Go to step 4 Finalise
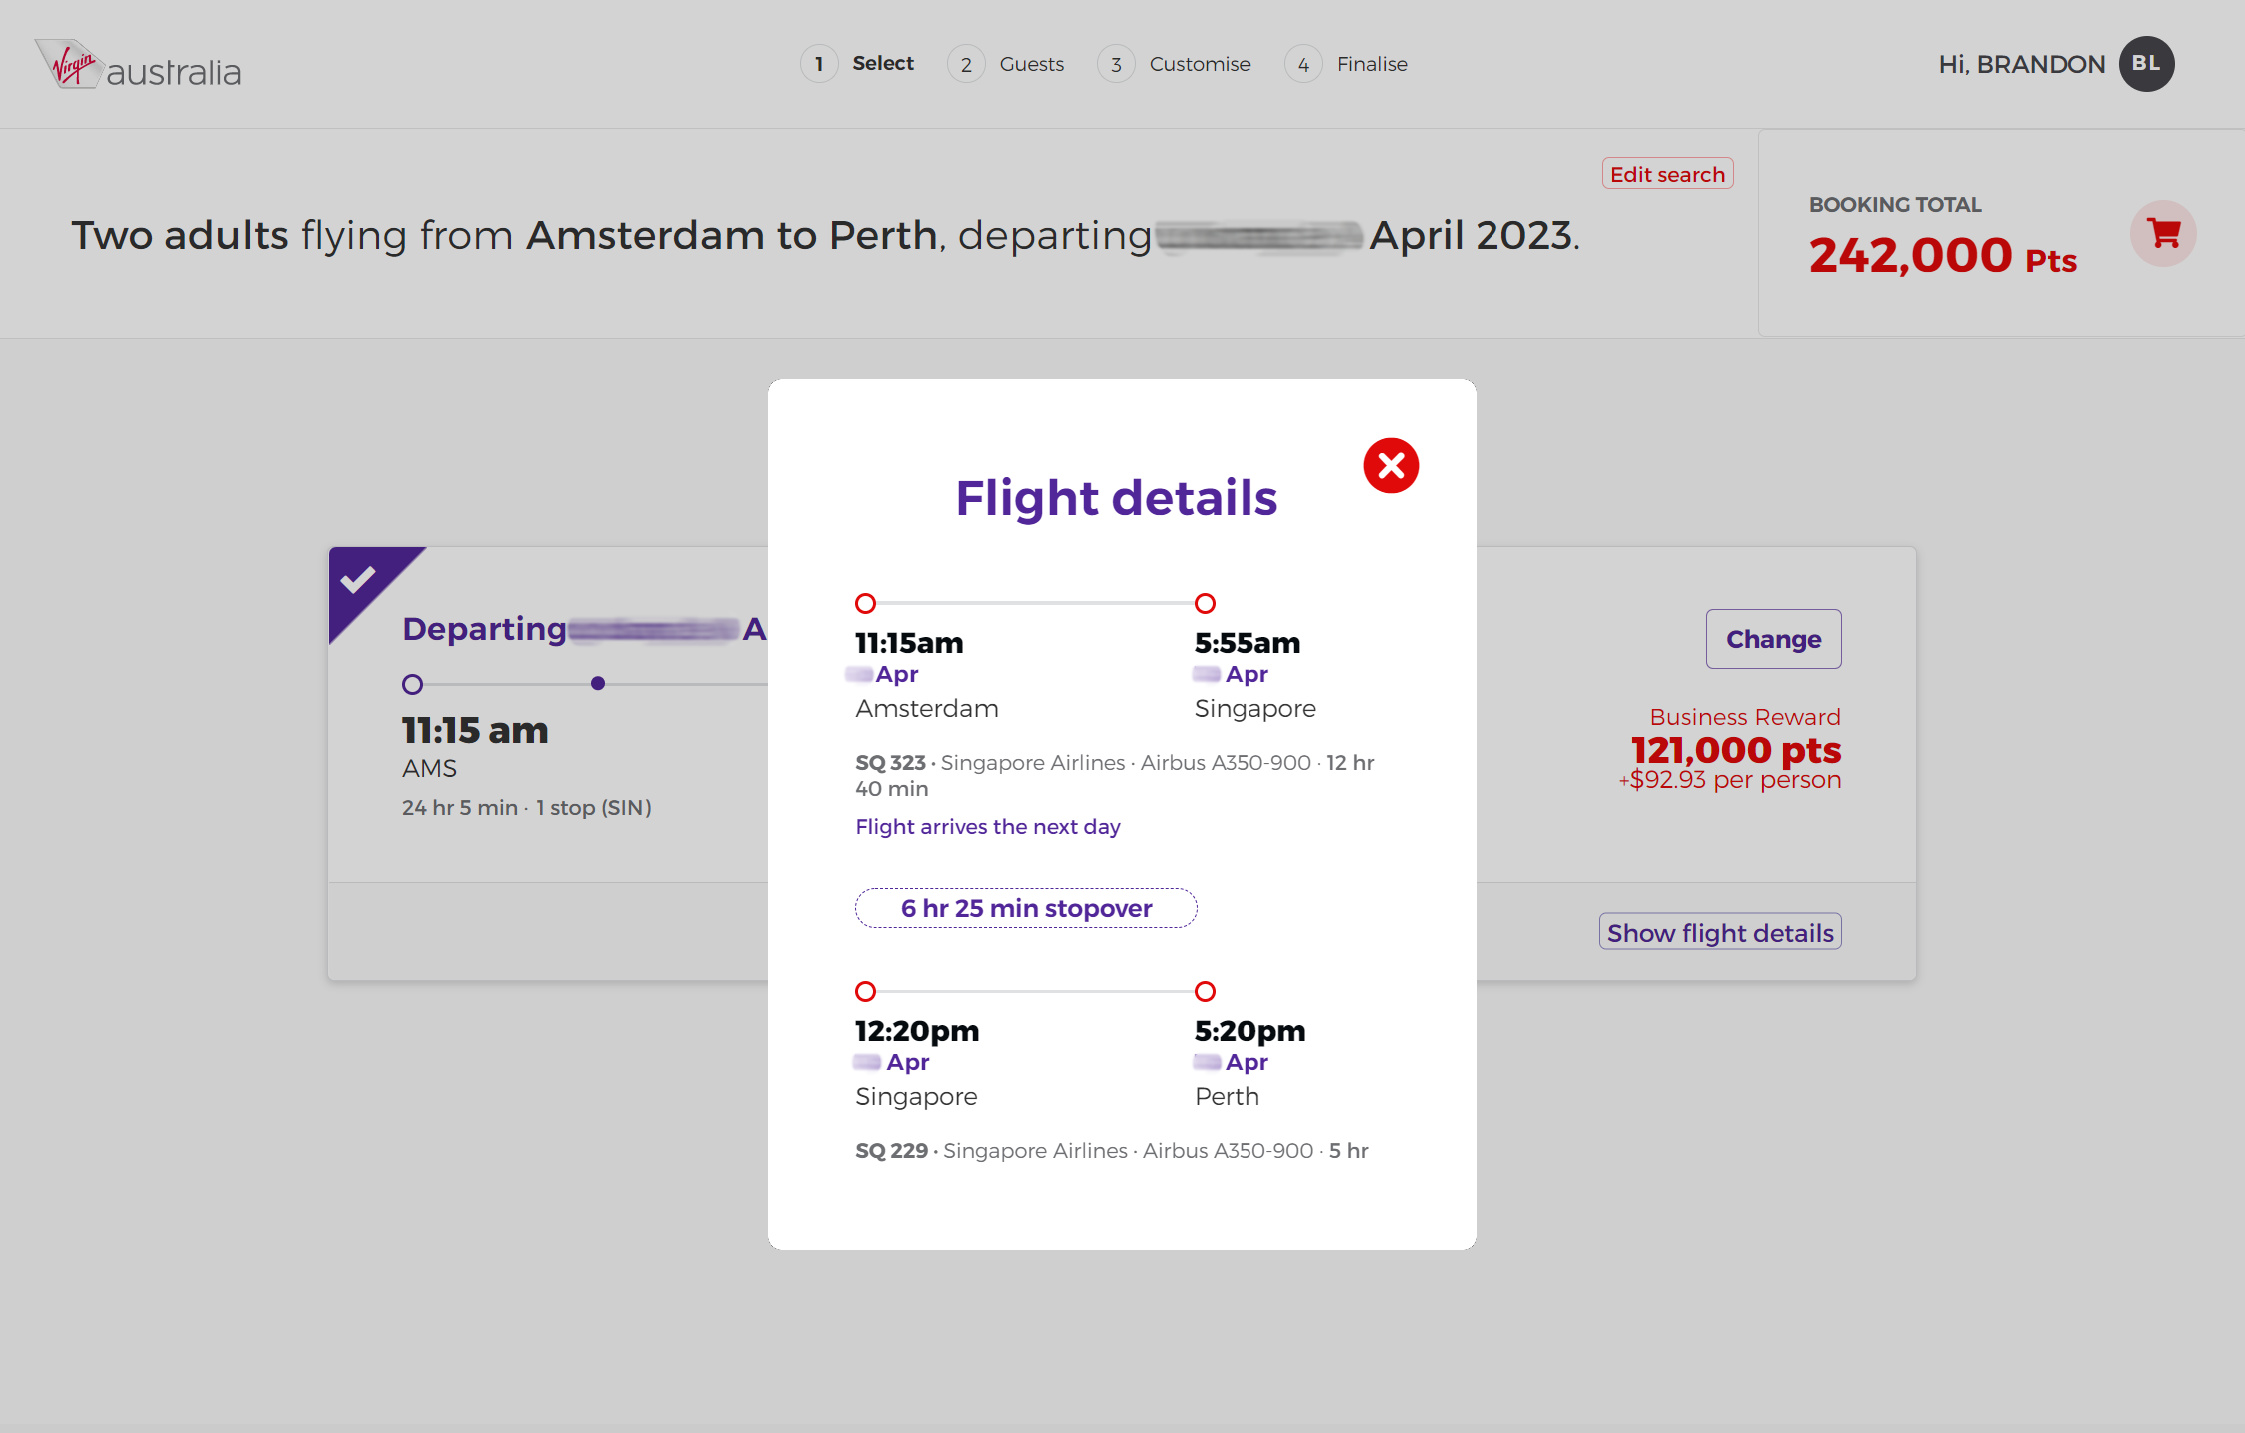This screenshot has height=1433, width=2245. point(1346,64)
